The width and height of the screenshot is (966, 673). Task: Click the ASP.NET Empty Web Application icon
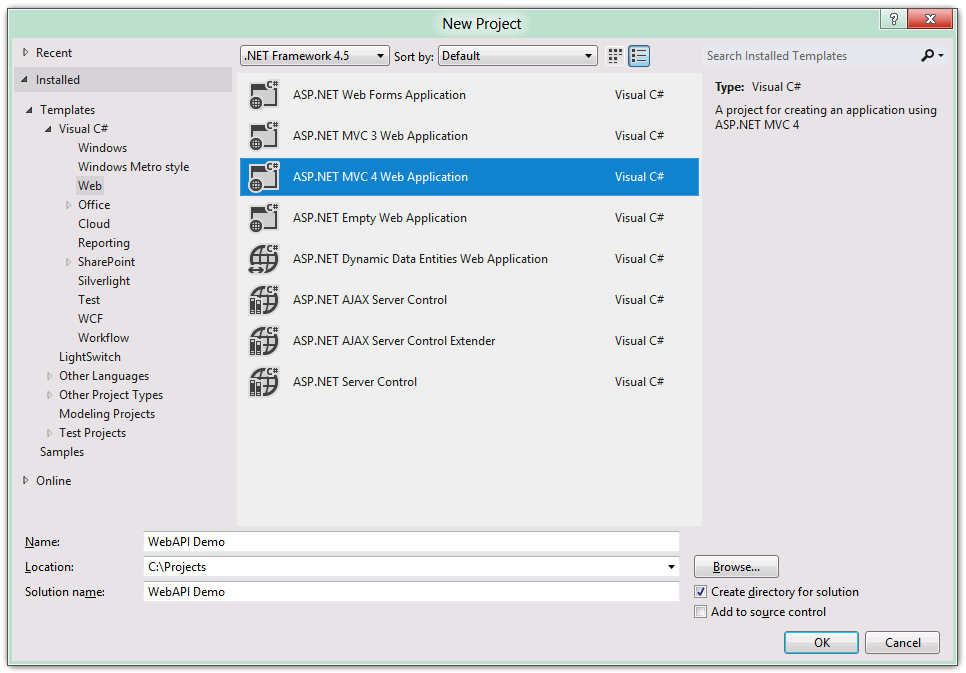pyautogui.click(x=264, y=218)
